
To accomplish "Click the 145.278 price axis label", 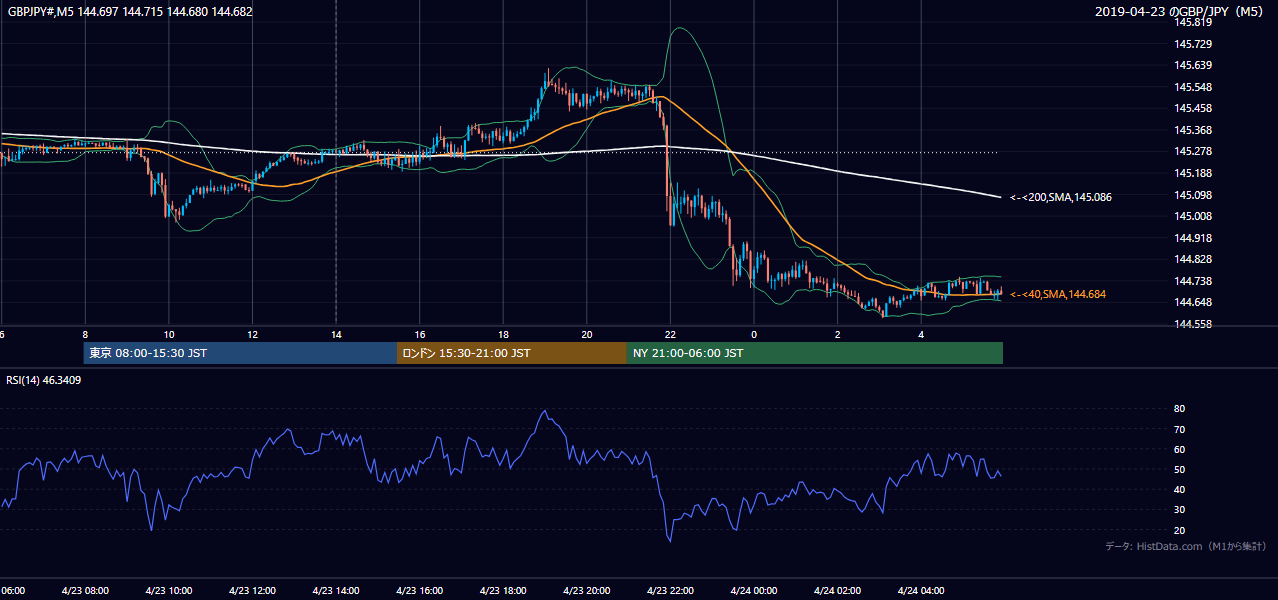I will pos(1191,151).
